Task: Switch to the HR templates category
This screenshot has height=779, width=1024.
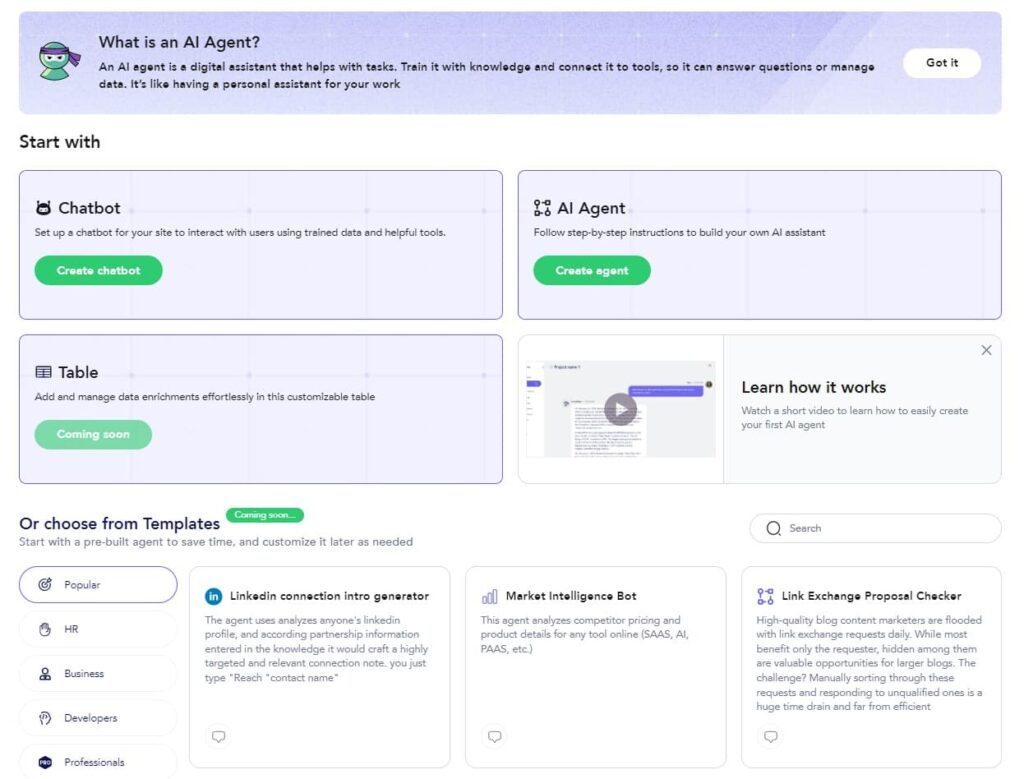Action: point(97,629)
